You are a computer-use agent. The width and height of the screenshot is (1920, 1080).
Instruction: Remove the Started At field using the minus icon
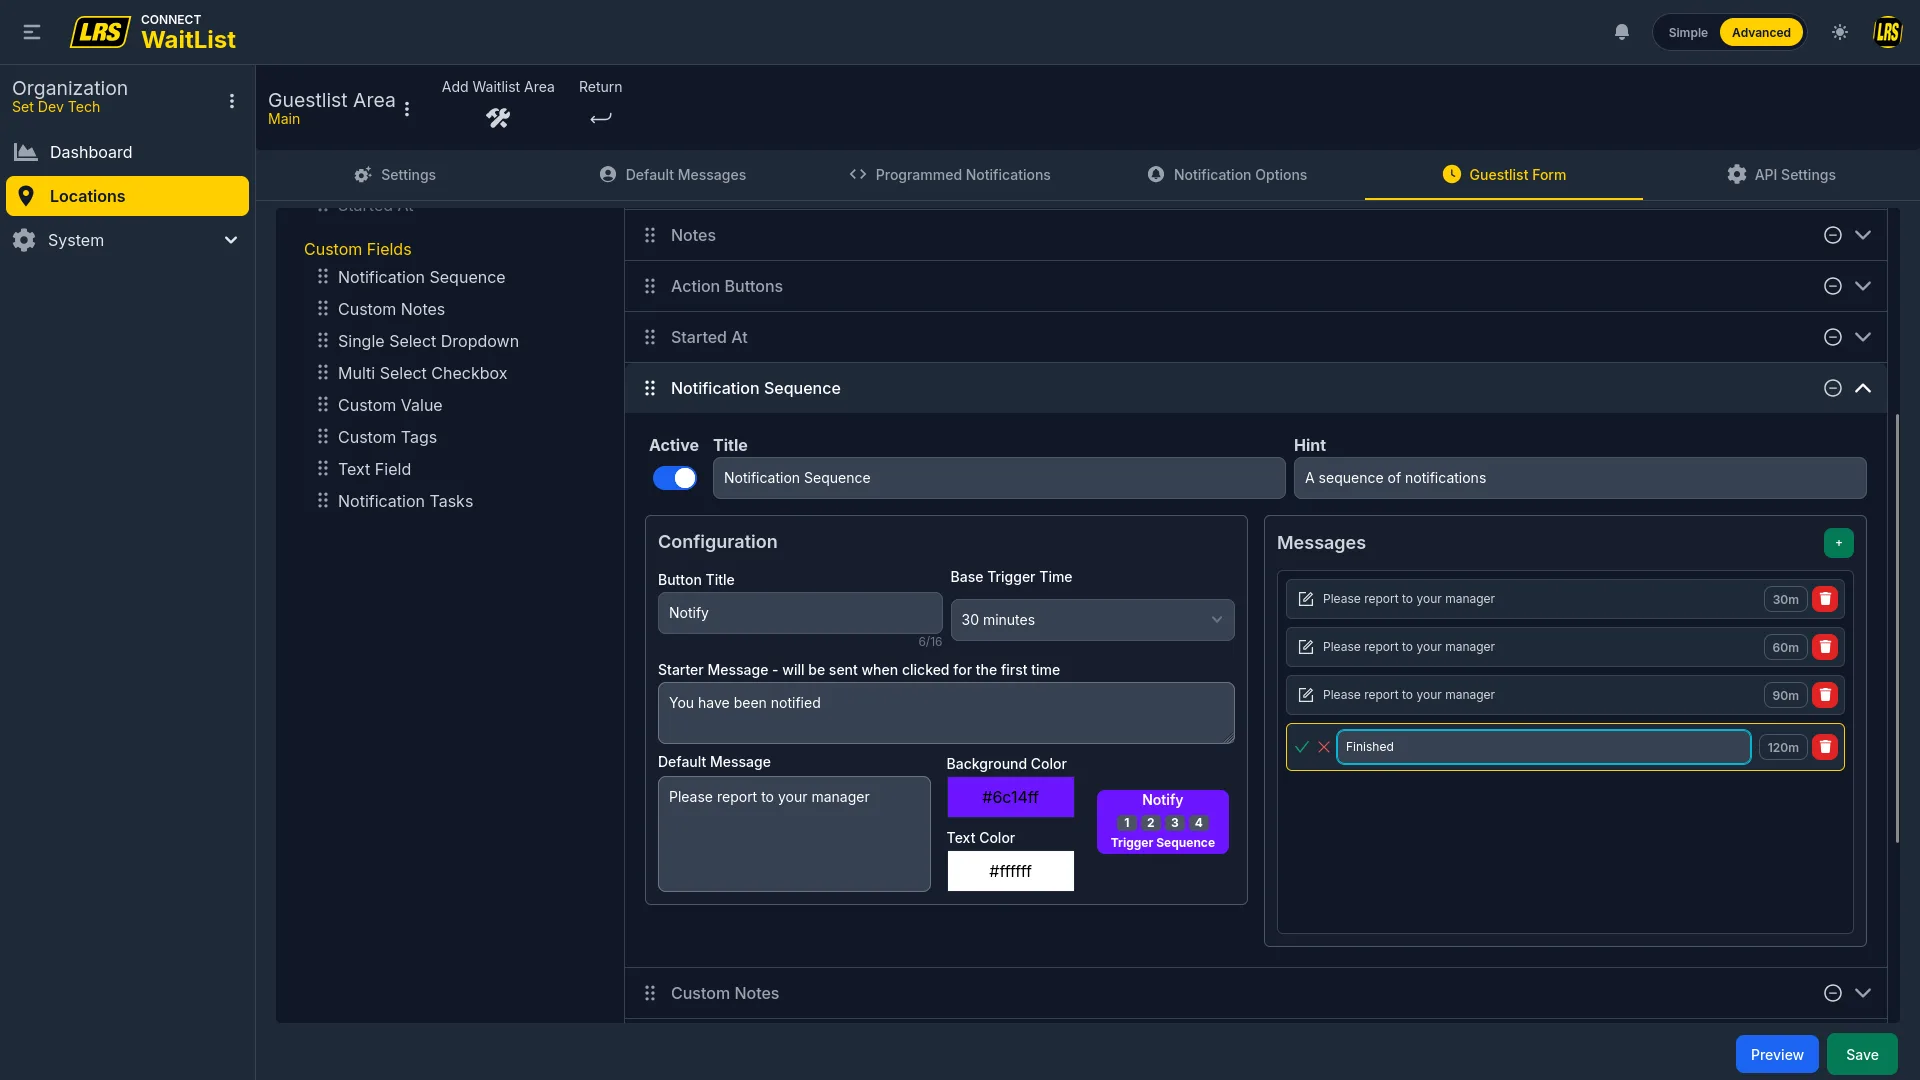[x=1832, y=337]
